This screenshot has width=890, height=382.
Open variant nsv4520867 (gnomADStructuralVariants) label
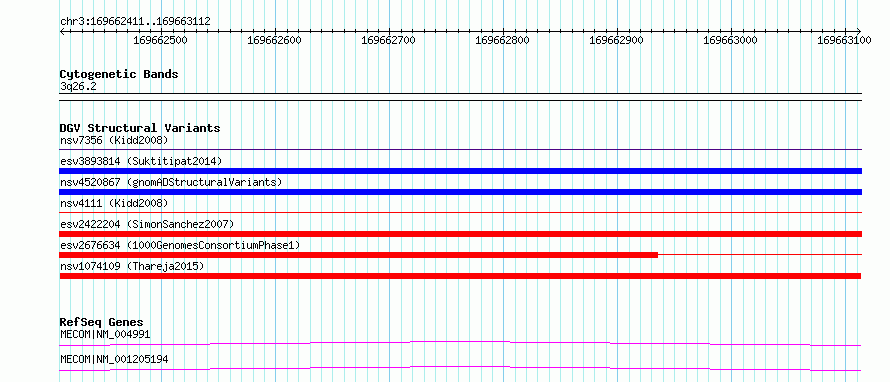pyautogui.click(x=171, y=182)
